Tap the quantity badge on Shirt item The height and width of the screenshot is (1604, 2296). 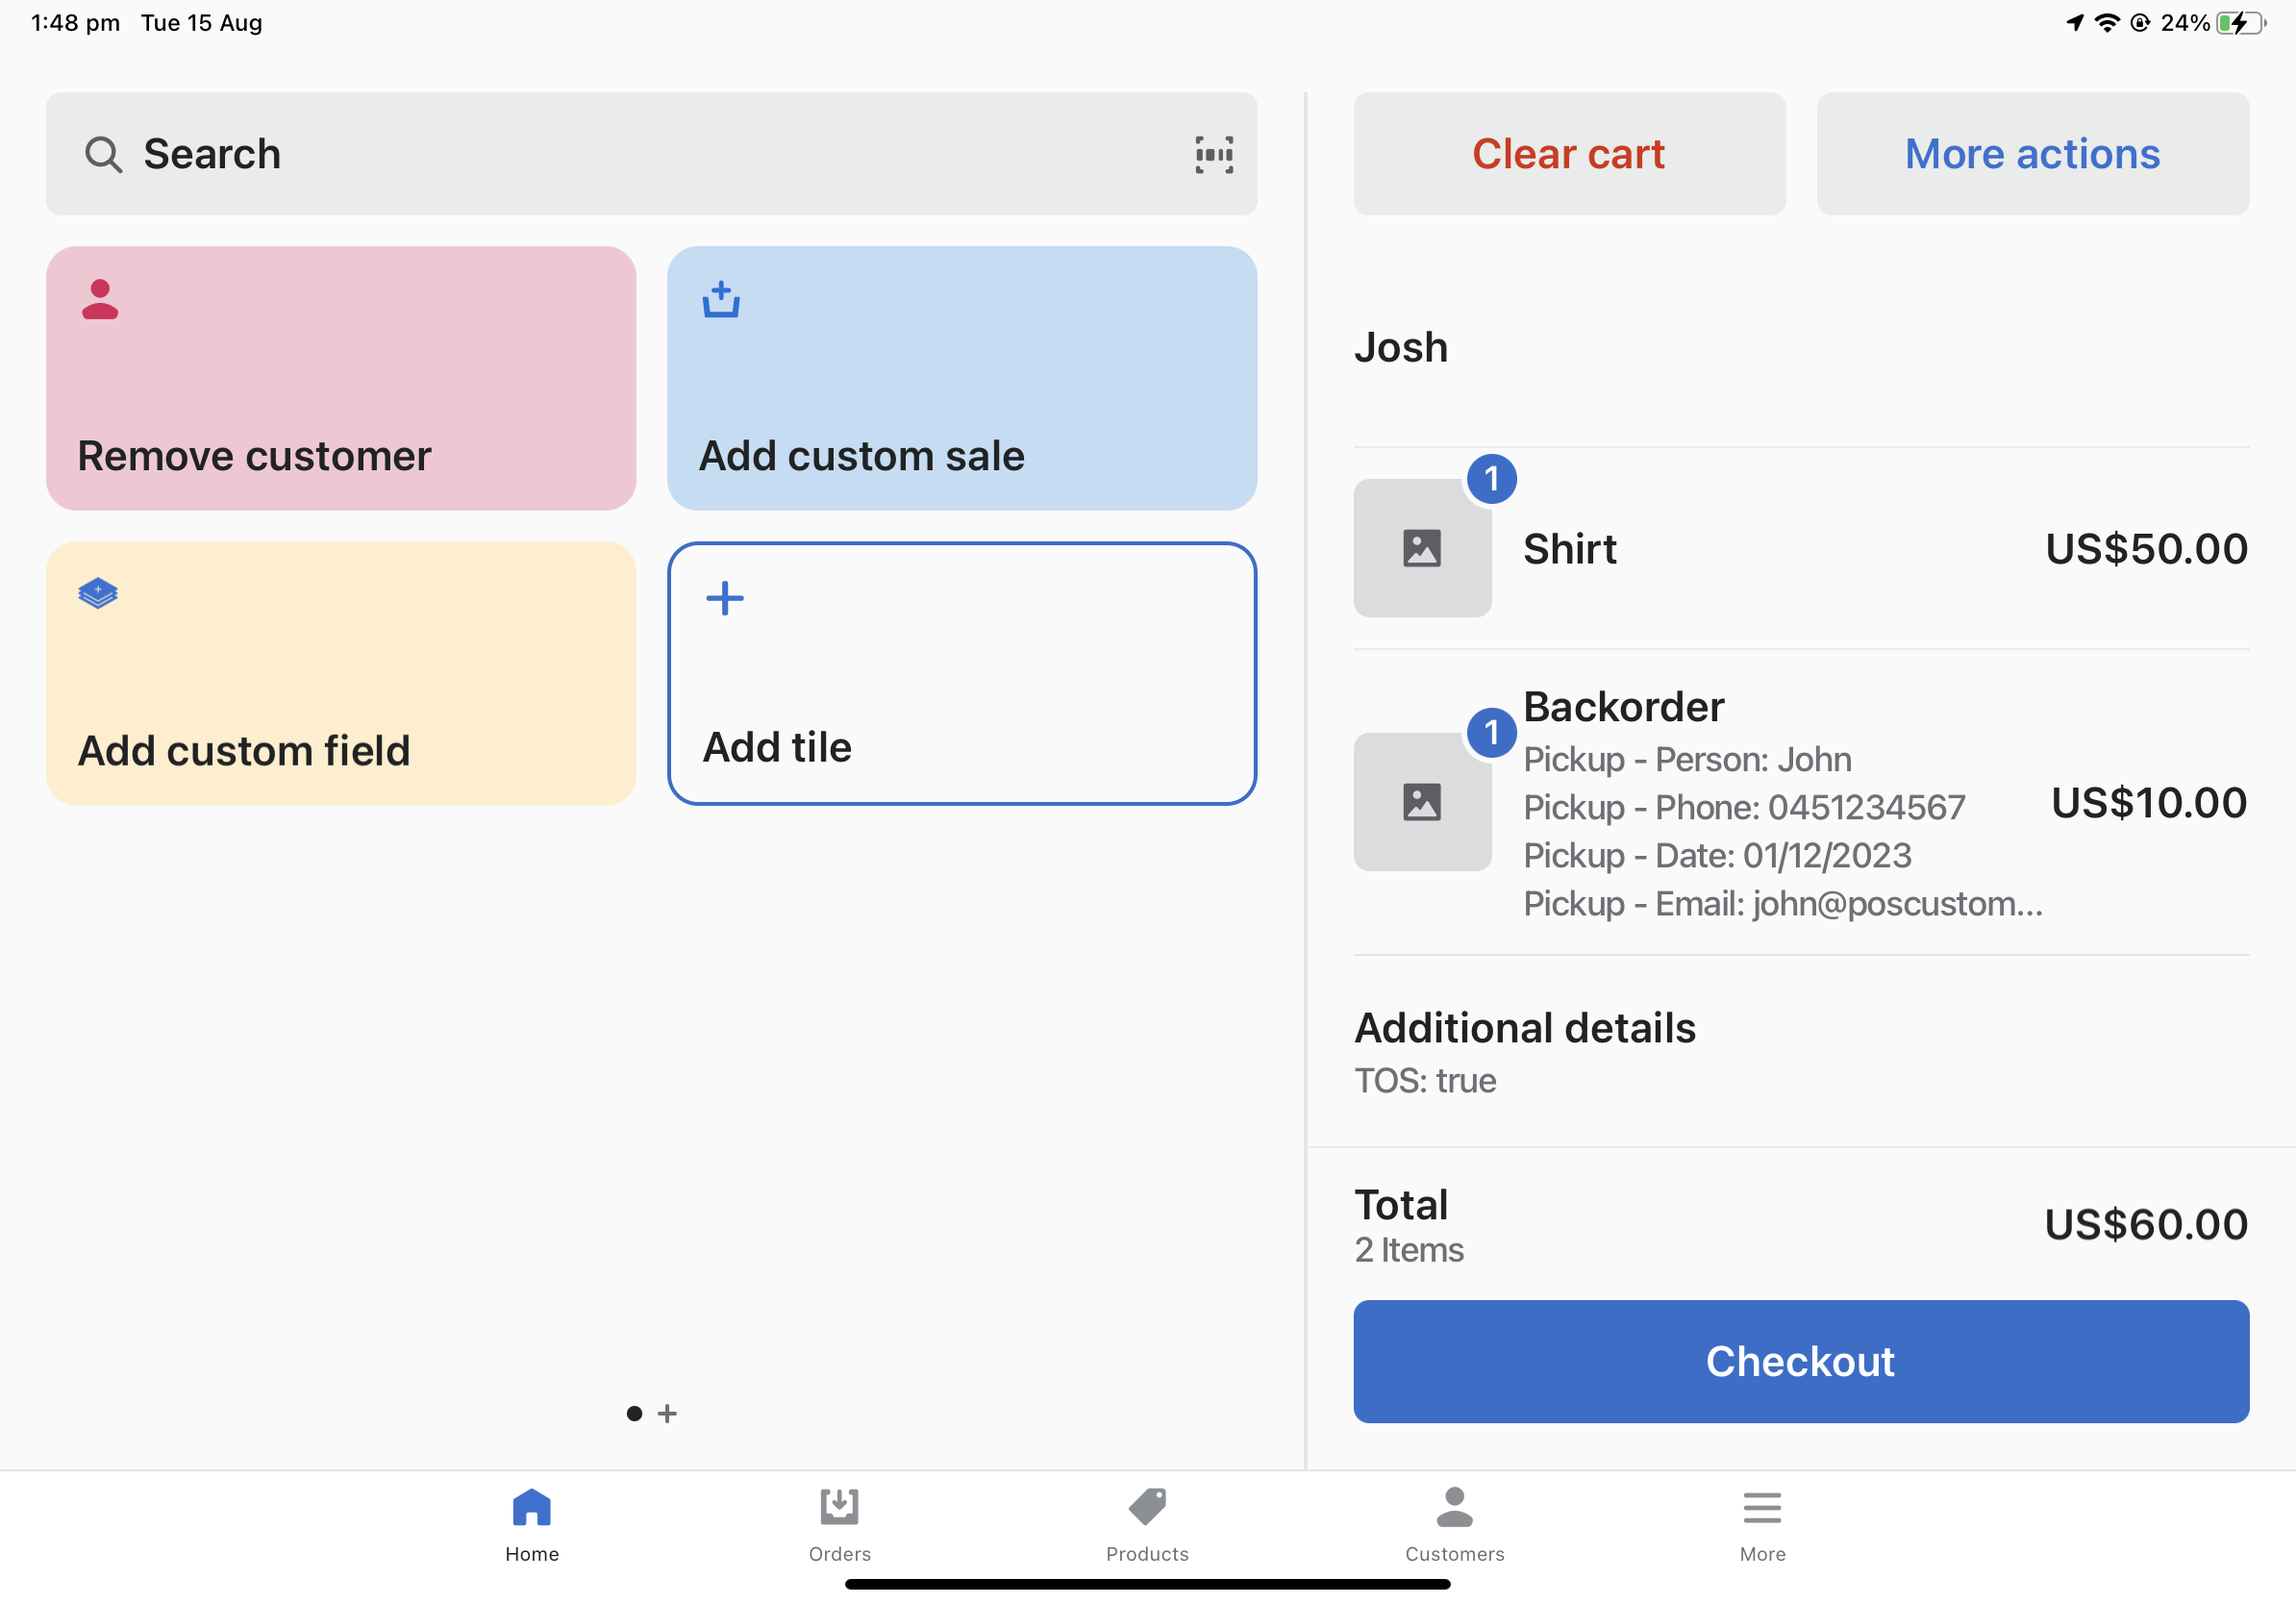(1491, 479)
